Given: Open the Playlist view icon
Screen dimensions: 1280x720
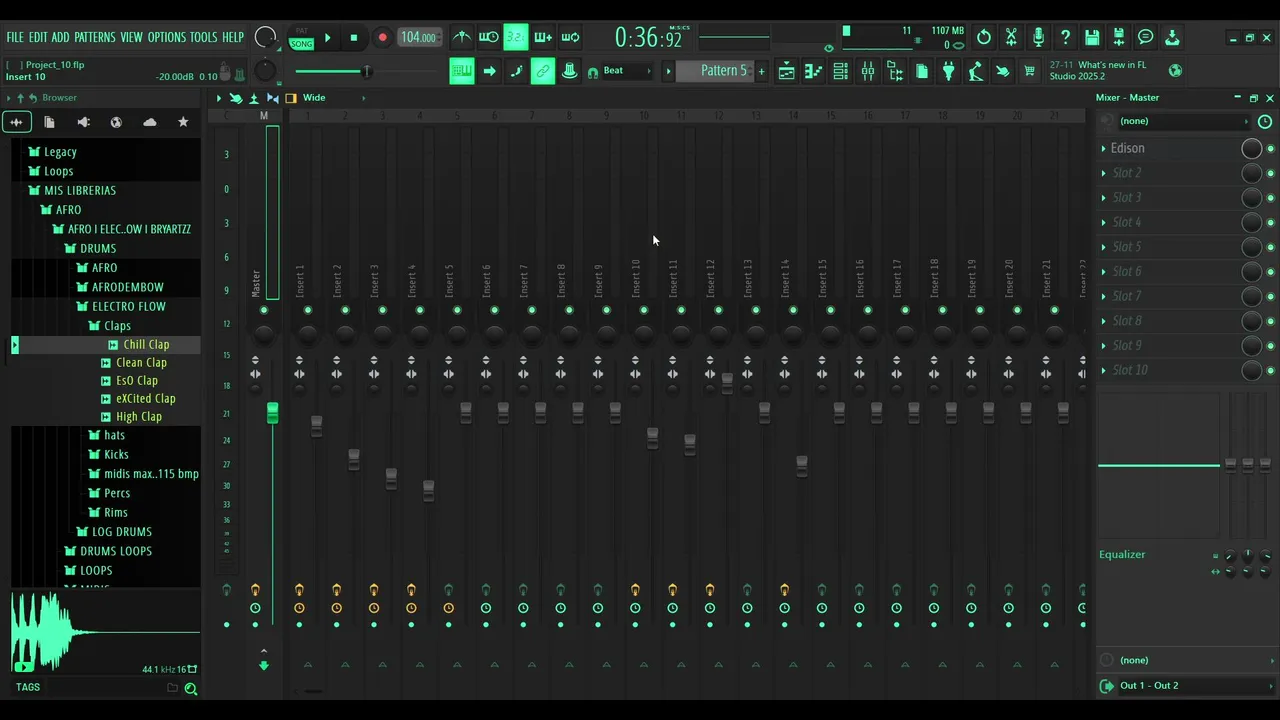Looking at the screenshot, I should (787, 71).
